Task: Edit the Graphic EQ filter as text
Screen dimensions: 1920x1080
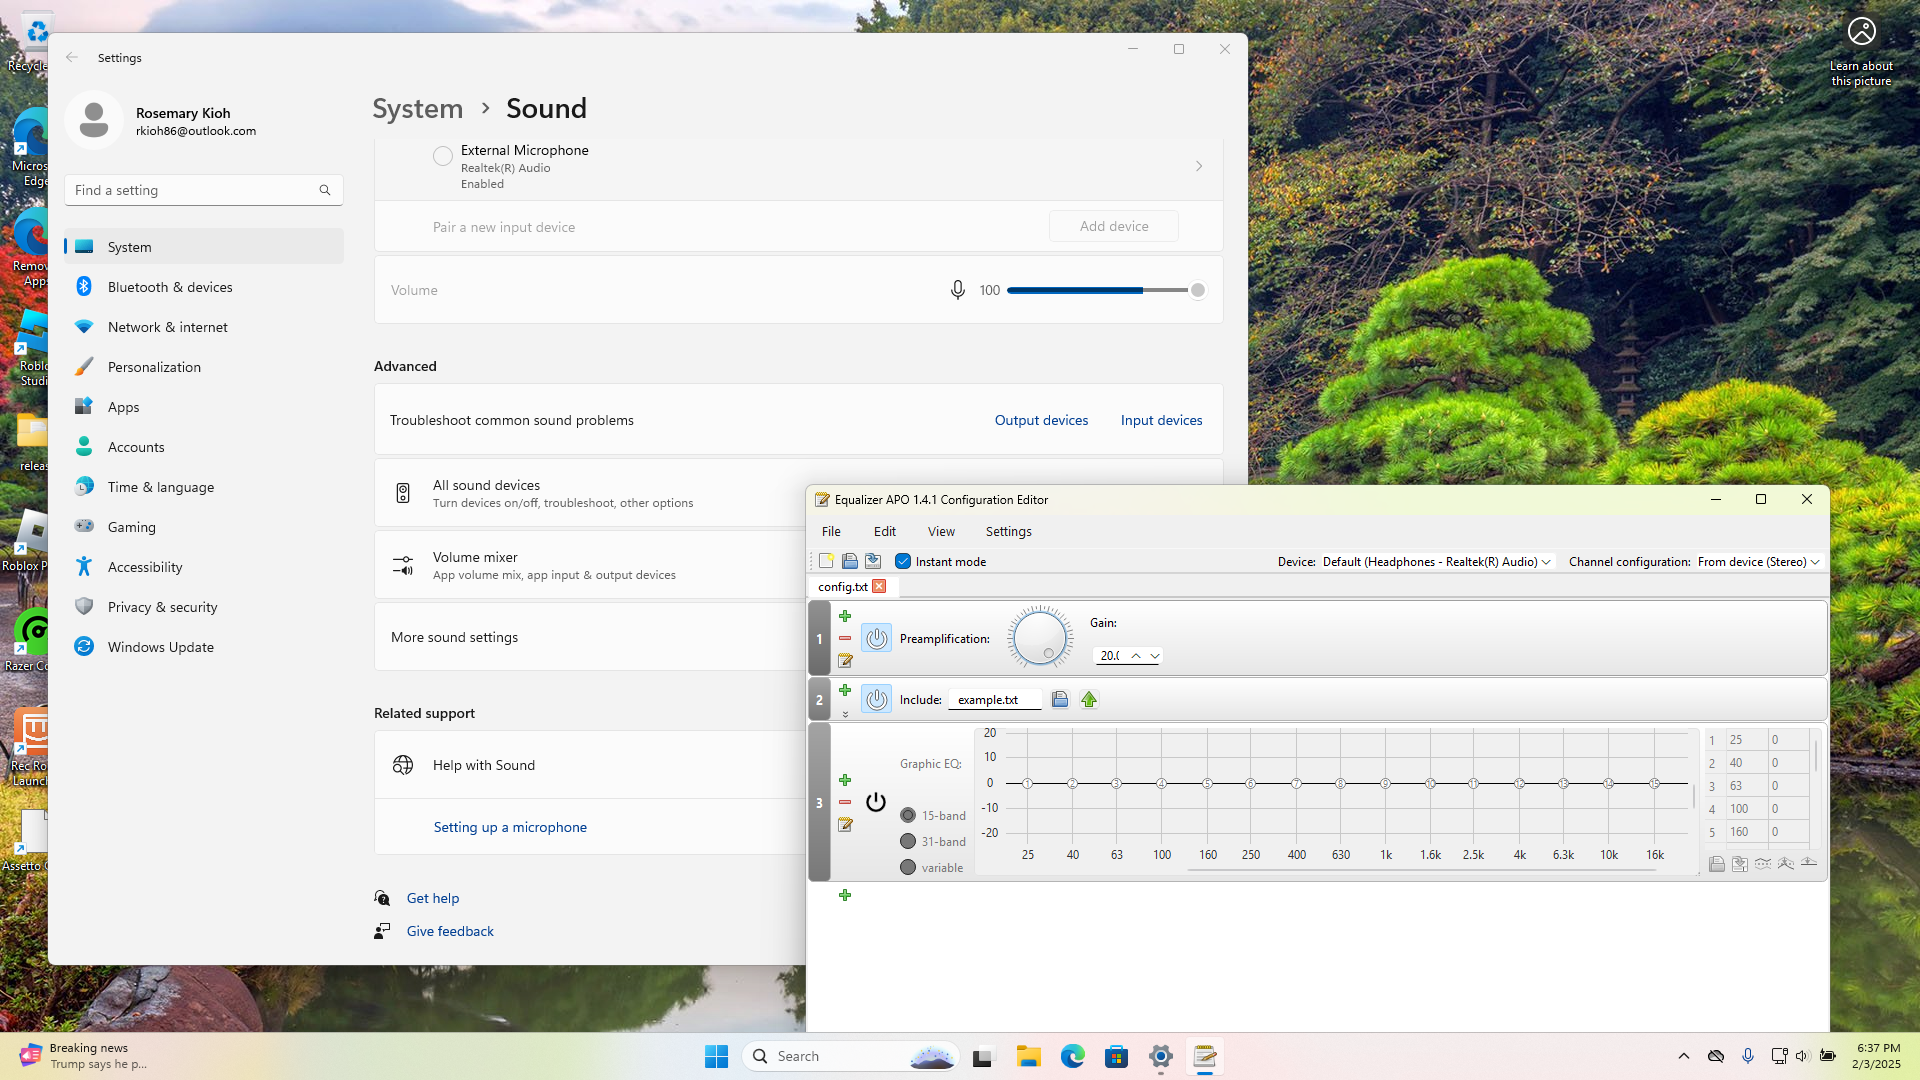Action: tap(845, 825)
